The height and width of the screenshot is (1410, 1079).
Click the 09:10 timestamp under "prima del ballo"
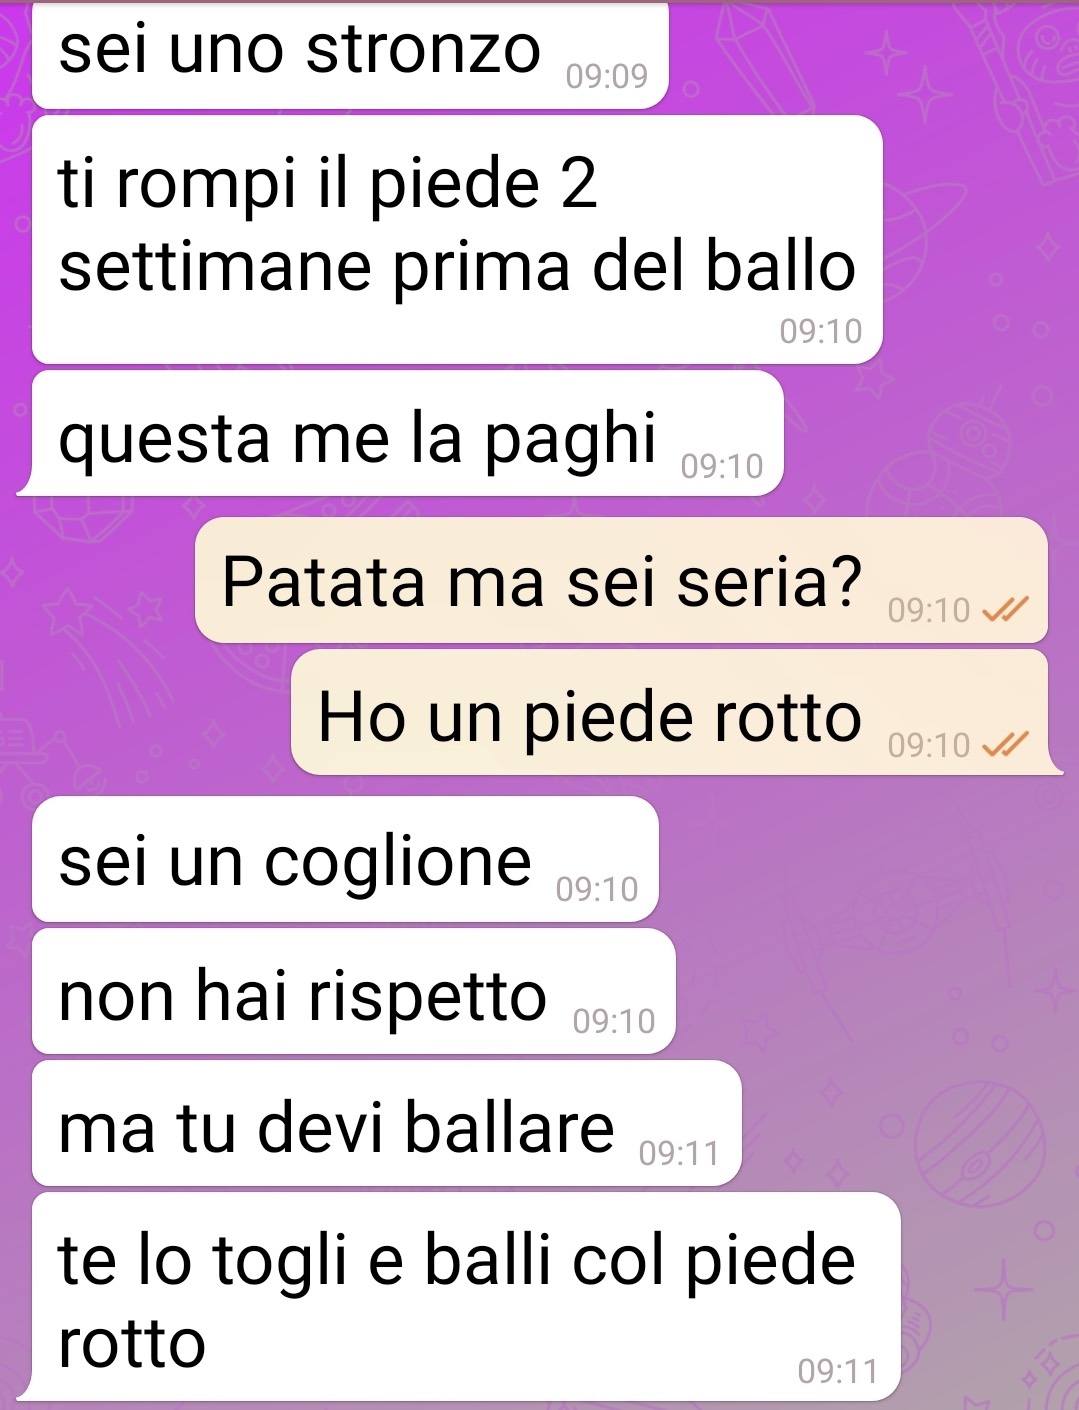(821, 331)
